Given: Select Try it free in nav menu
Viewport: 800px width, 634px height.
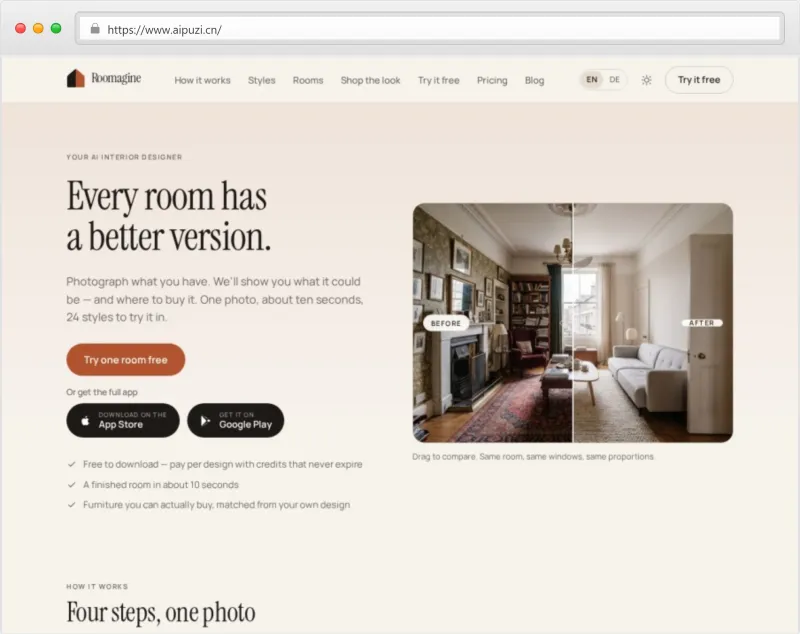Looking at the screenshot, I should (x=439, y=80).
